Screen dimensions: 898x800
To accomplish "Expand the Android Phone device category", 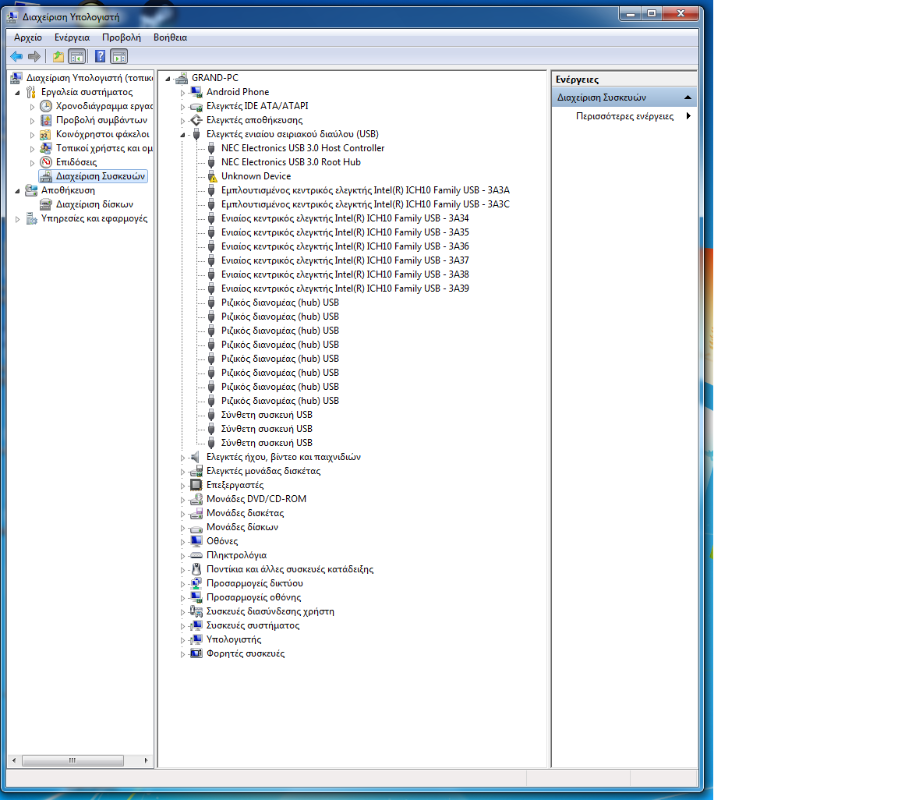I will tap(183, 92).
